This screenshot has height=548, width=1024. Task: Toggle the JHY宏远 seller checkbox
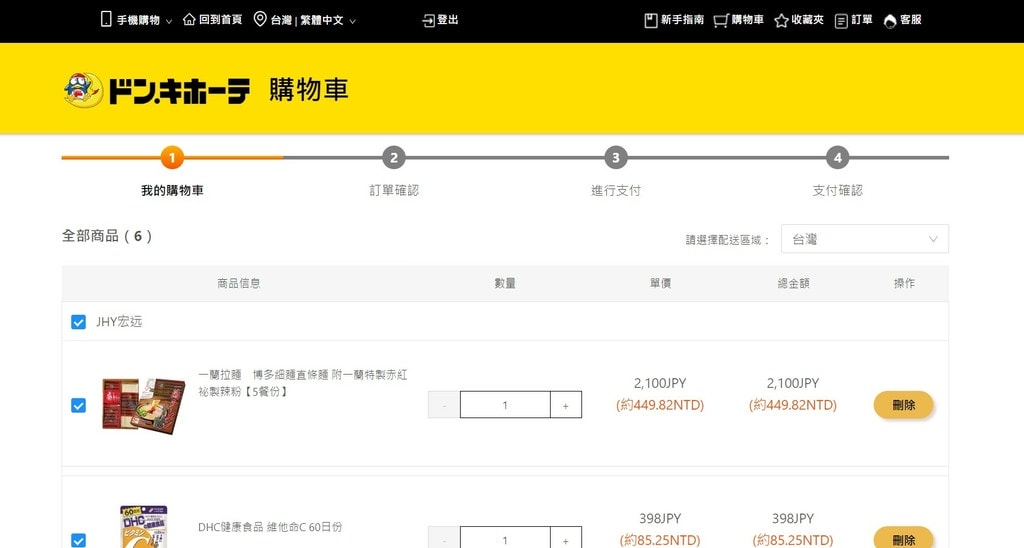78,322
